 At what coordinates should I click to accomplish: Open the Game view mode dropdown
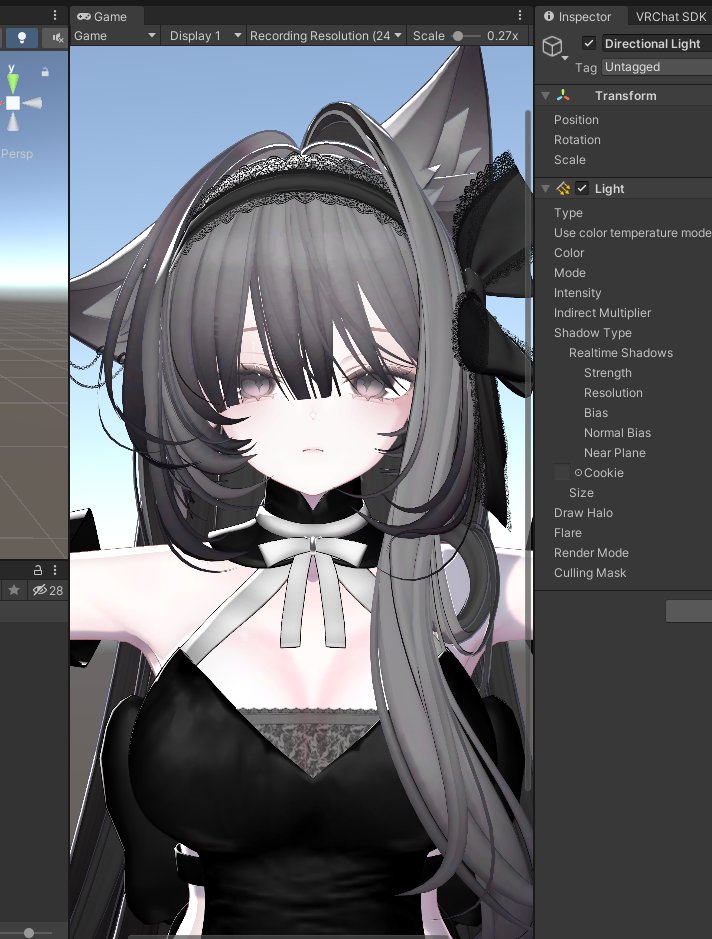pyautogui.click(x=115, y=36)
